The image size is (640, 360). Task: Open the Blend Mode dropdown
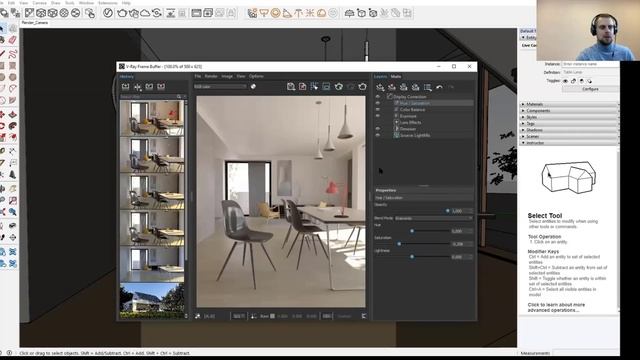pyautogui.click(x=433, y=218)
